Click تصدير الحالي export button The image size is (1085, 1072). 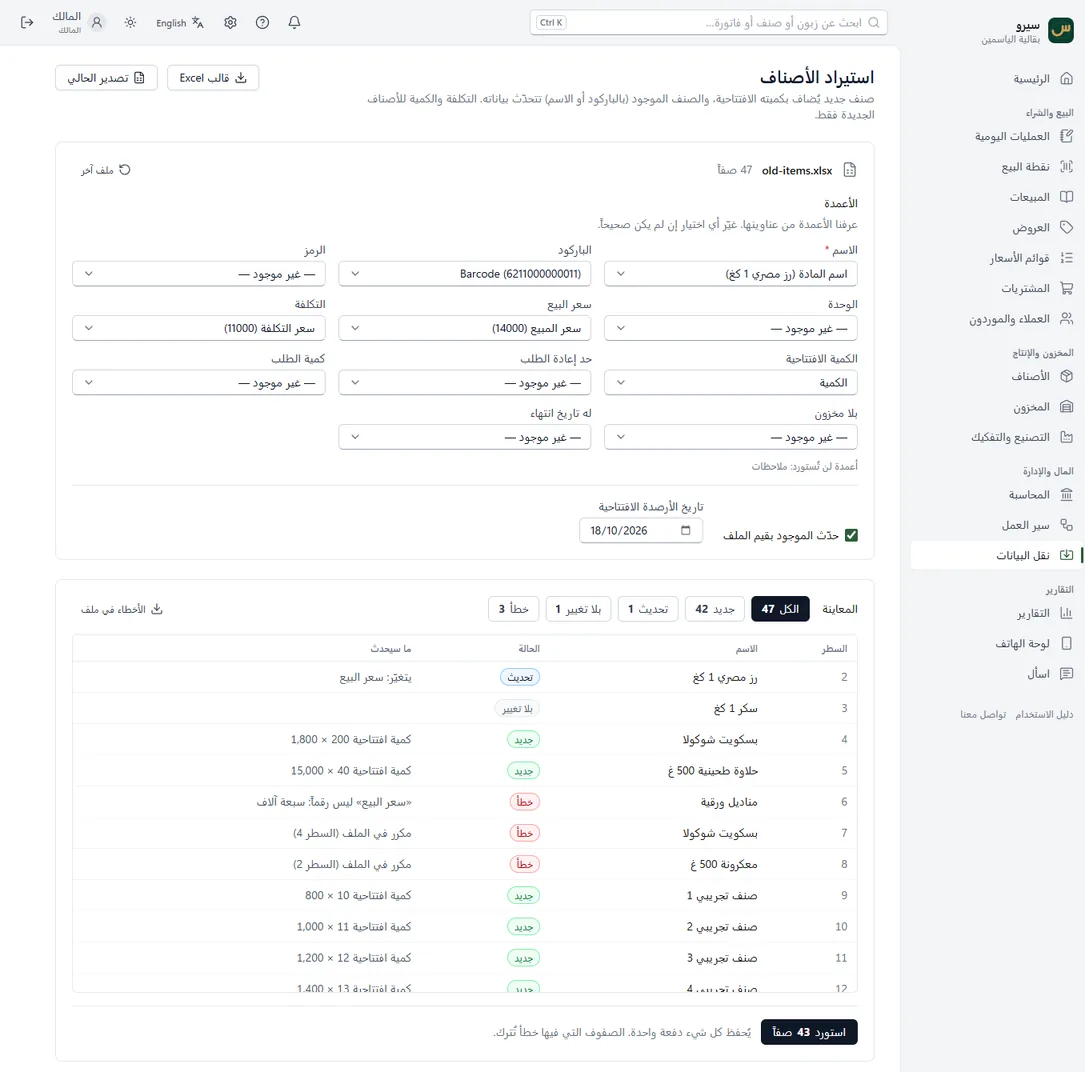tap(107, 78)
